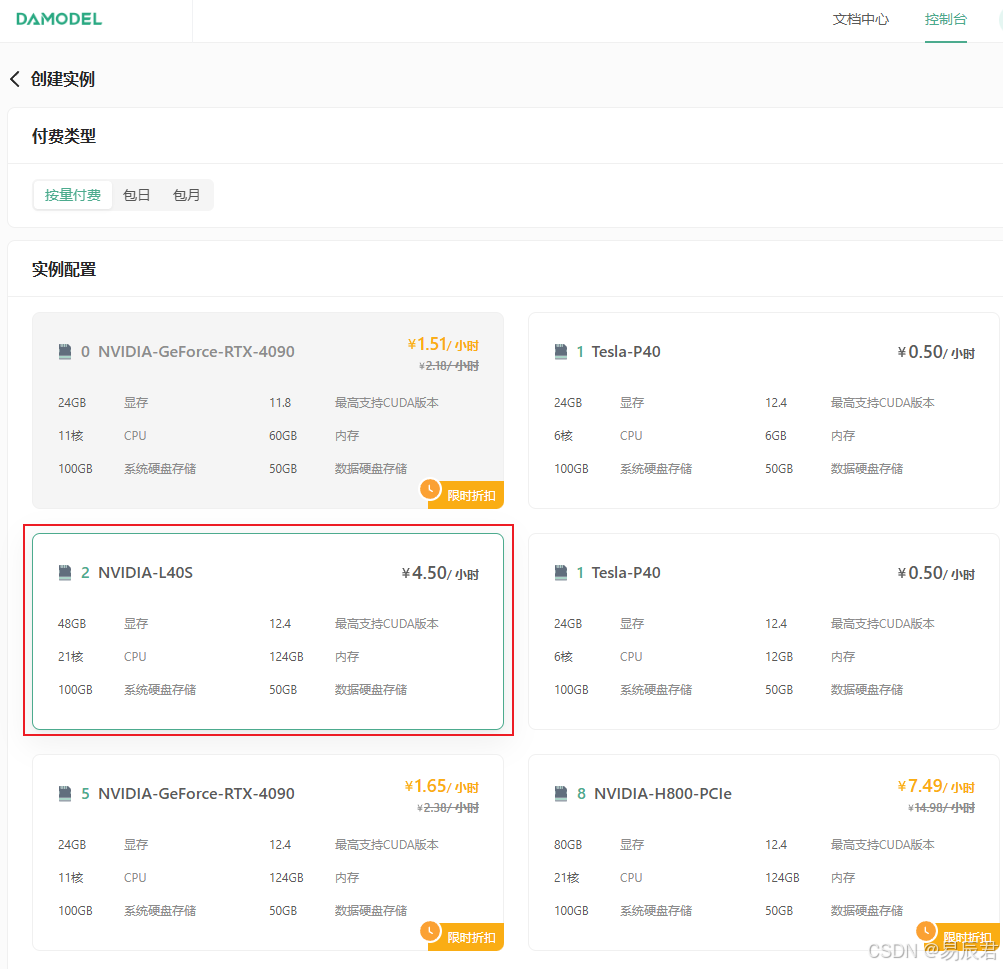Click the 创建实例 page title

[63, 79]
